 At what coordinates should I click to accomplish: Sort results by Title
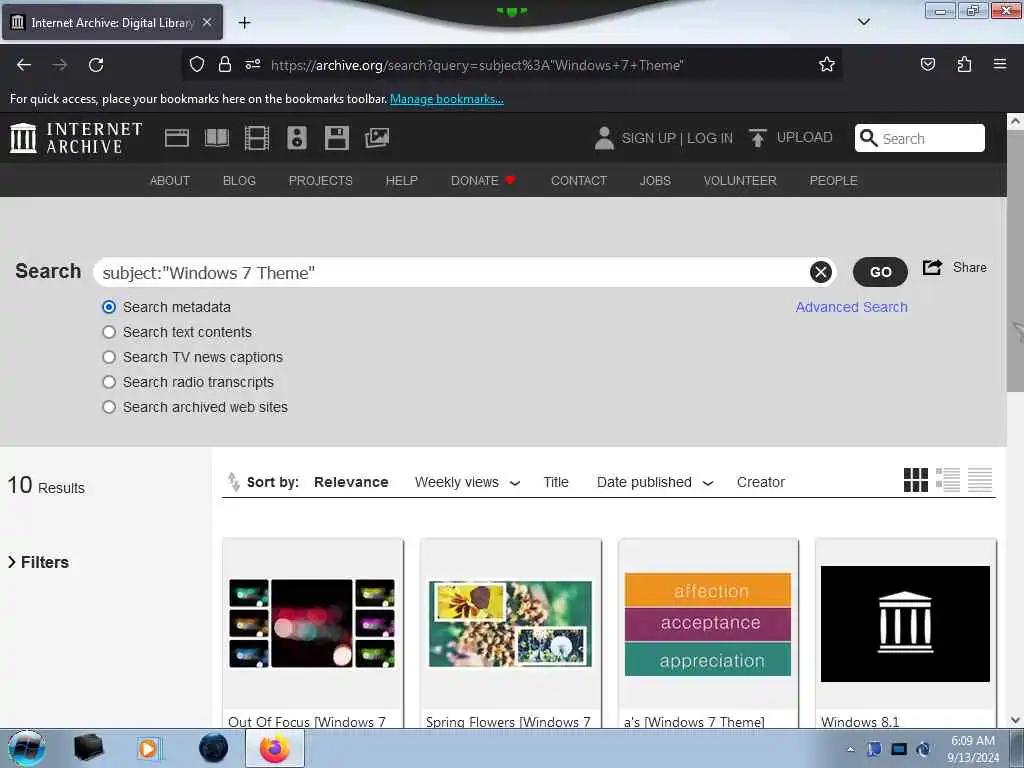tap(556, 482)
